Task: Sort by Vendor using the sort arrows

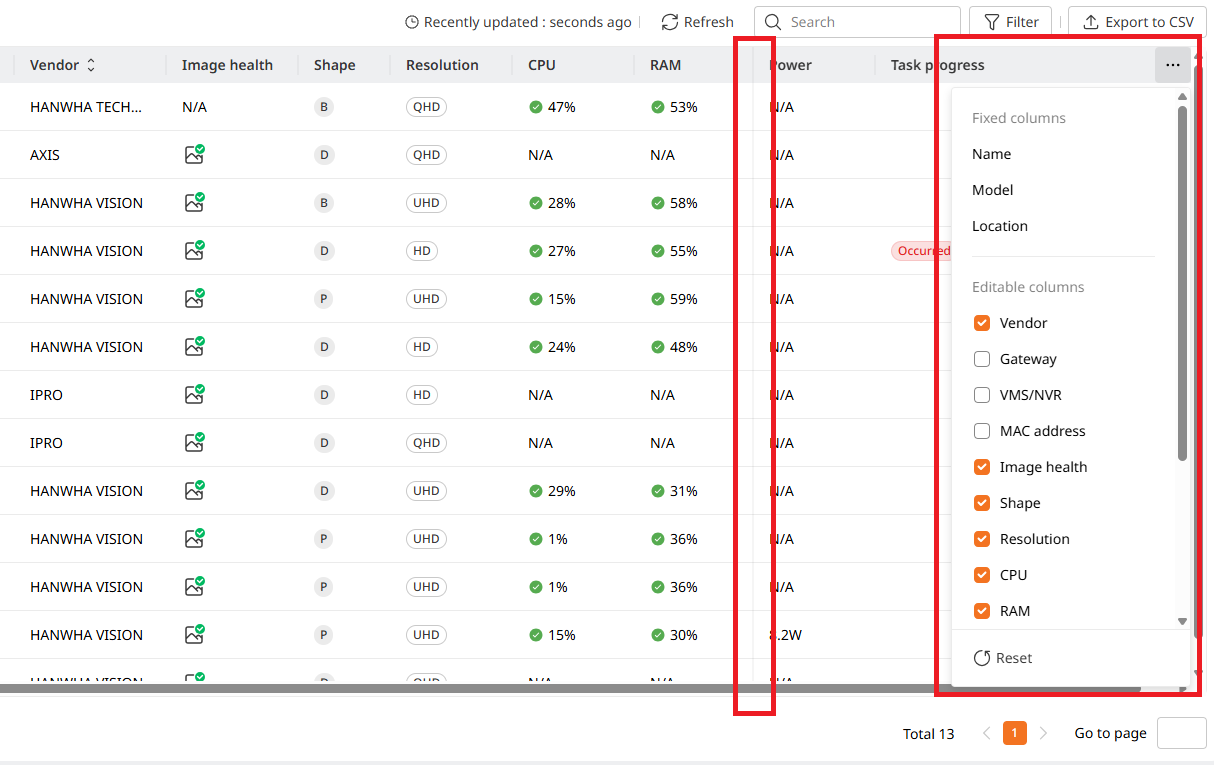Action: pos(91,65)
